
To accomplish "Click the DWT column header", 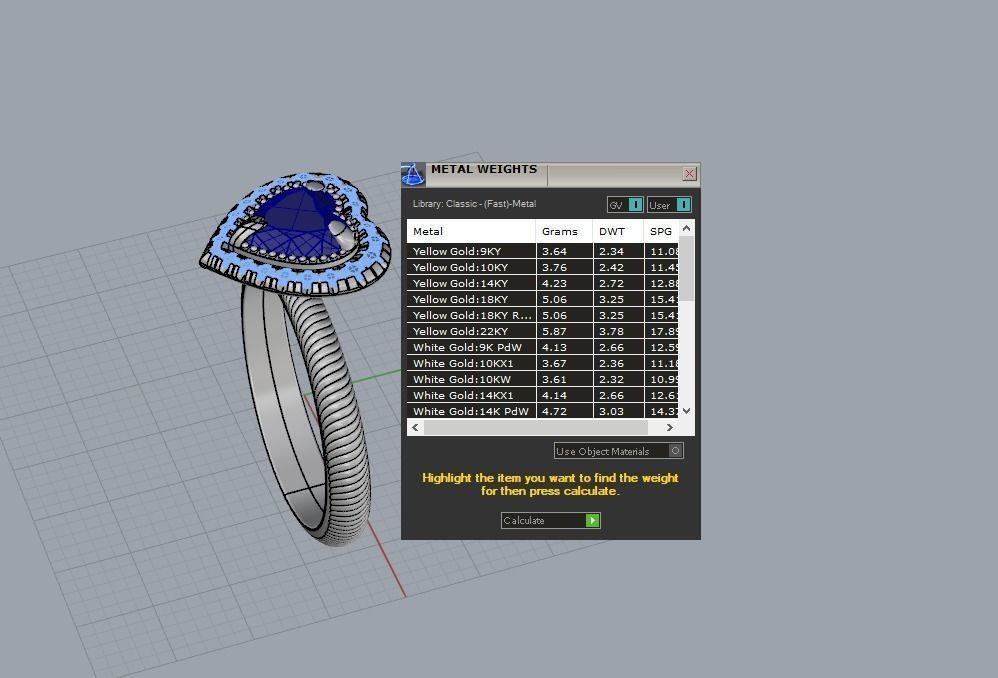I will [x=618, y=231].
